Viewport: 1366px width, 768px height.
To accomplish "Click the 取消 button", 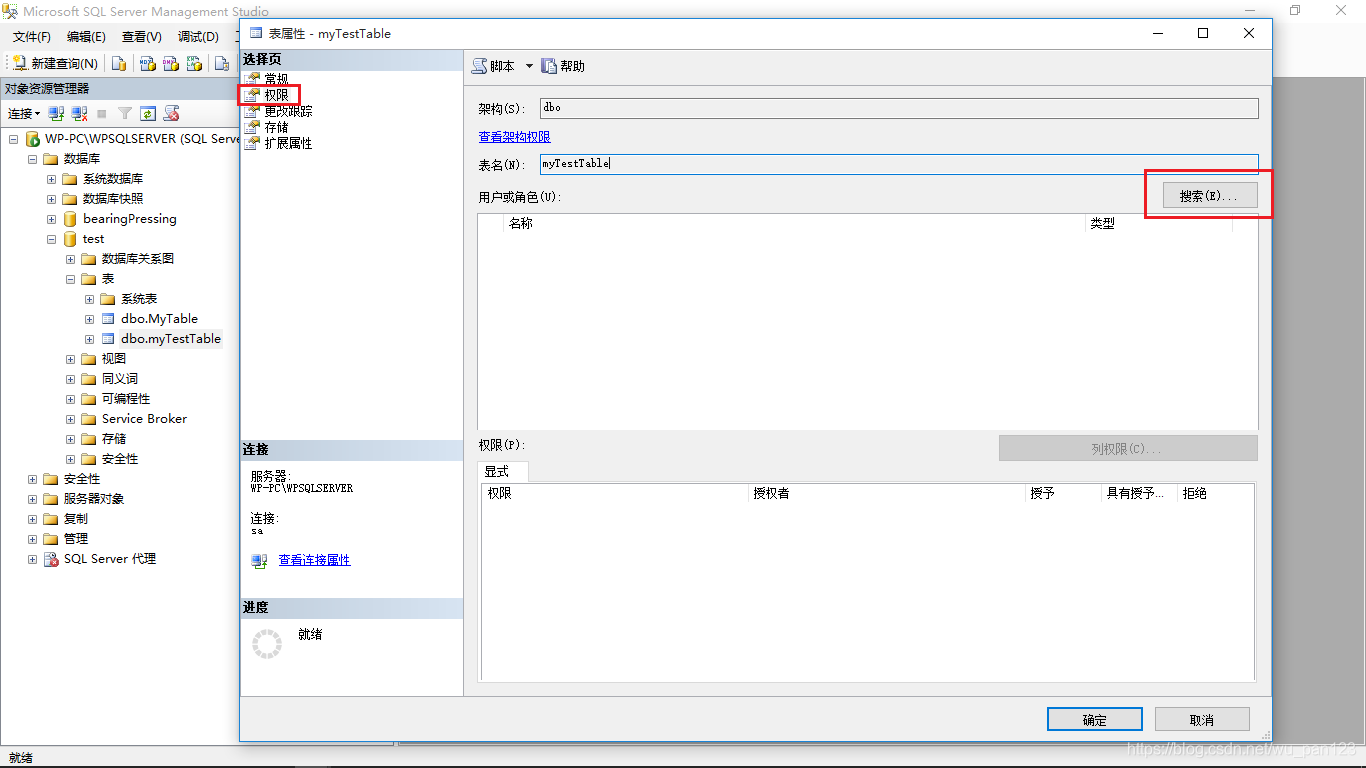I will tap(1202, 720).
